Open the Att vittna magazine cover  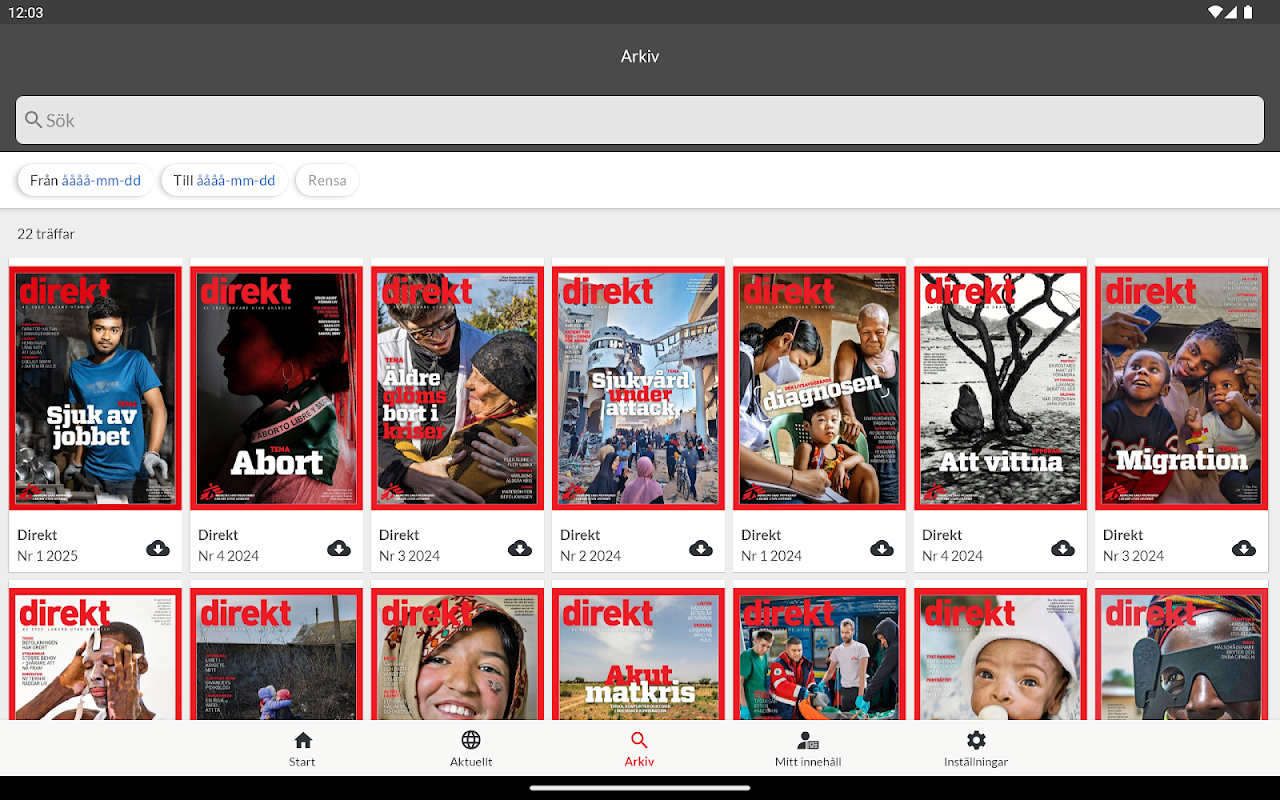[x=1001, y=388]
